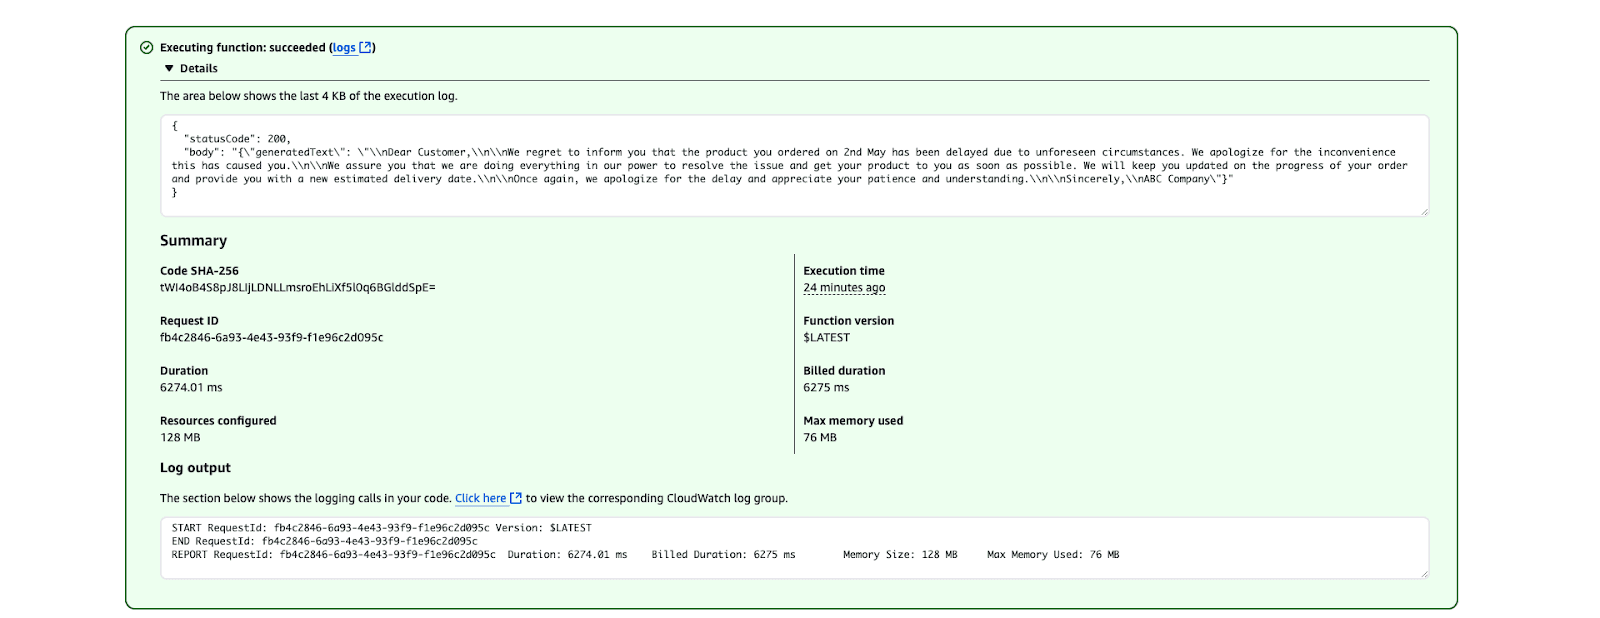Open the logs link in the header
Viewport: 1600px width, 618px height.
pyautogui.click(x=344, y=48)
